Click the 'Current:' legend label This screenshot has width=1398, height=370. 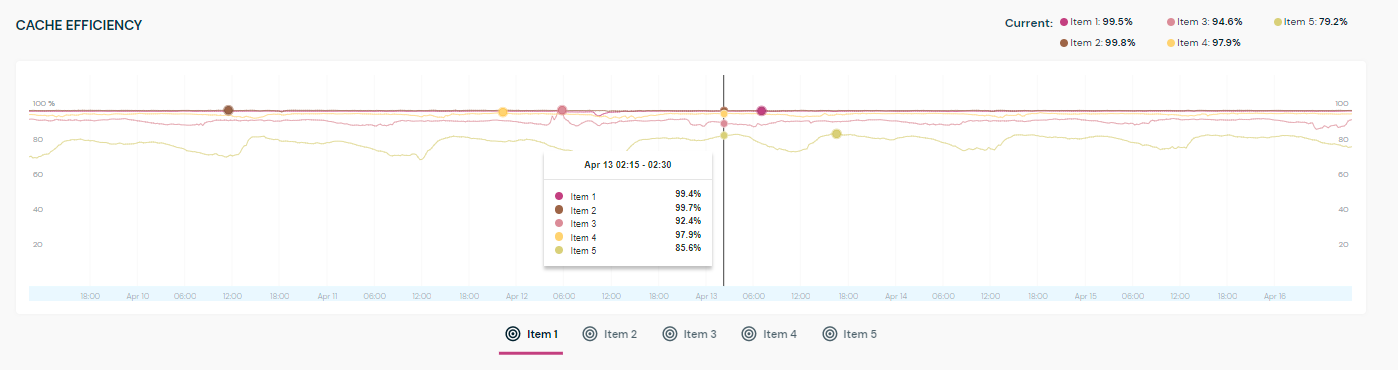[1029, 22]
